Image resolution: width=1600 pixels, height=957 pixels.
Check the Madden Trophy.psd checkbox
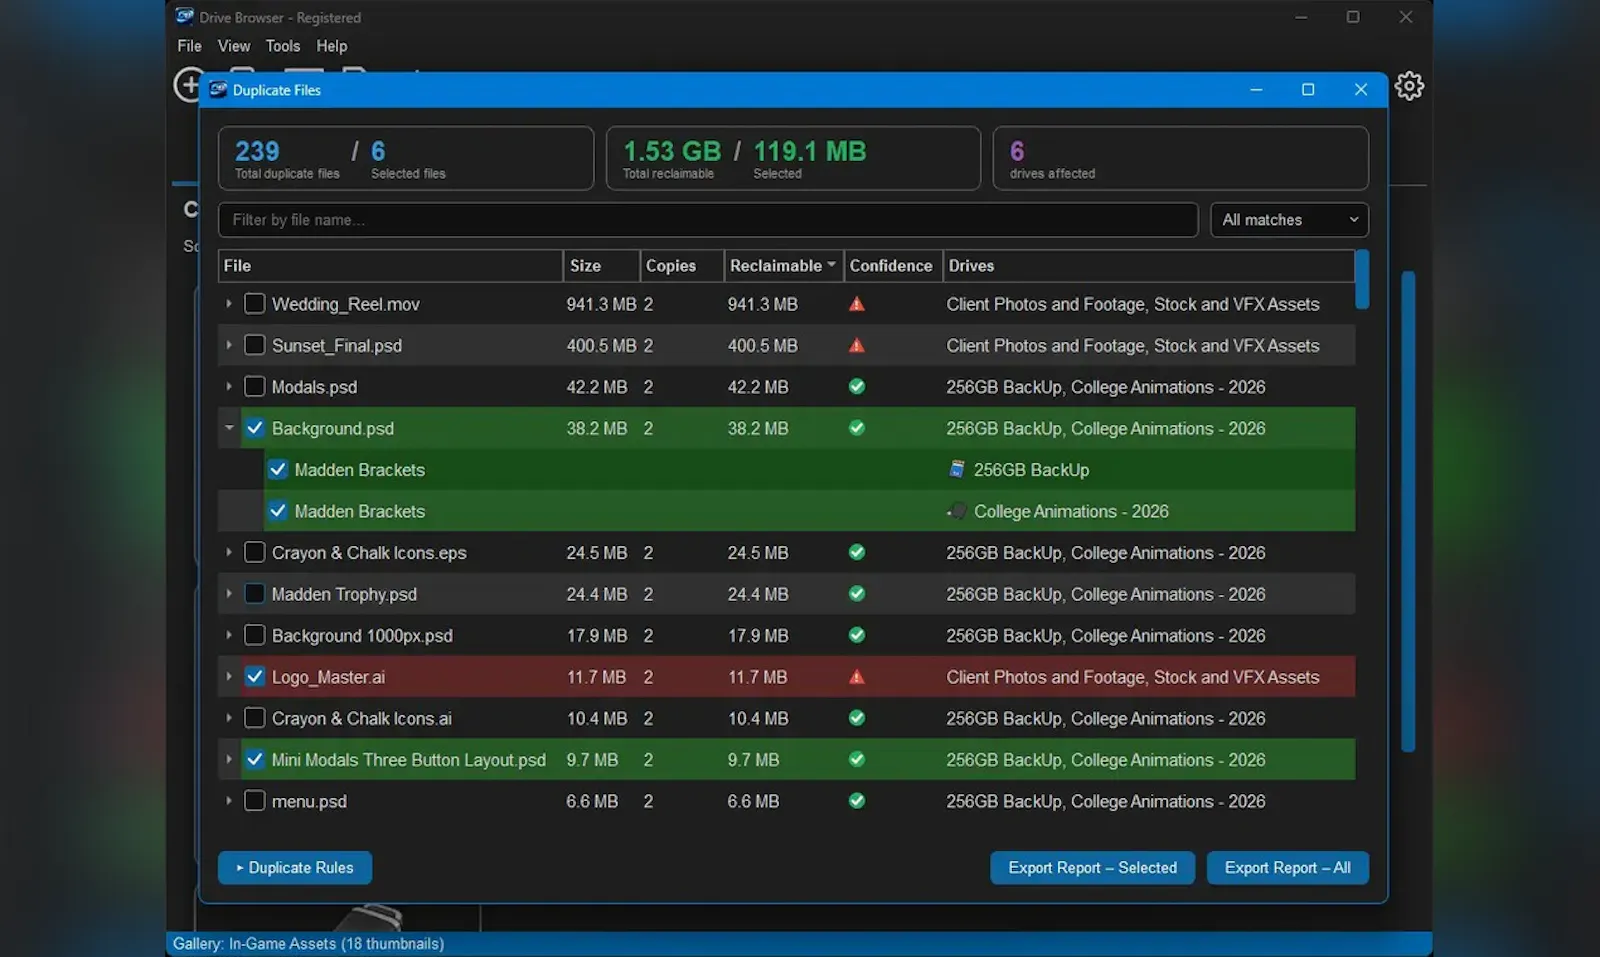tap(255, 594)
